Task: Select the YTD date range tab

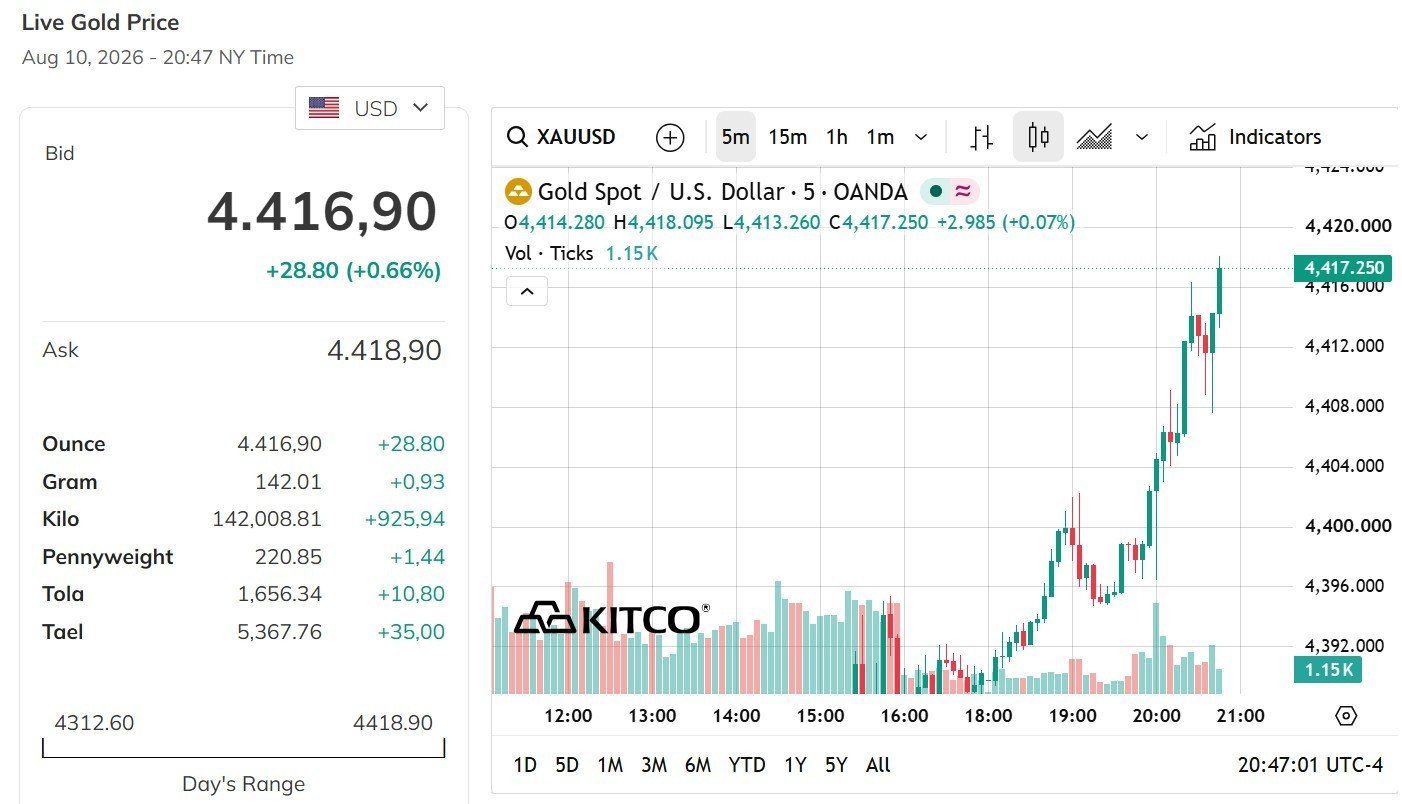Action: (747, 765)
